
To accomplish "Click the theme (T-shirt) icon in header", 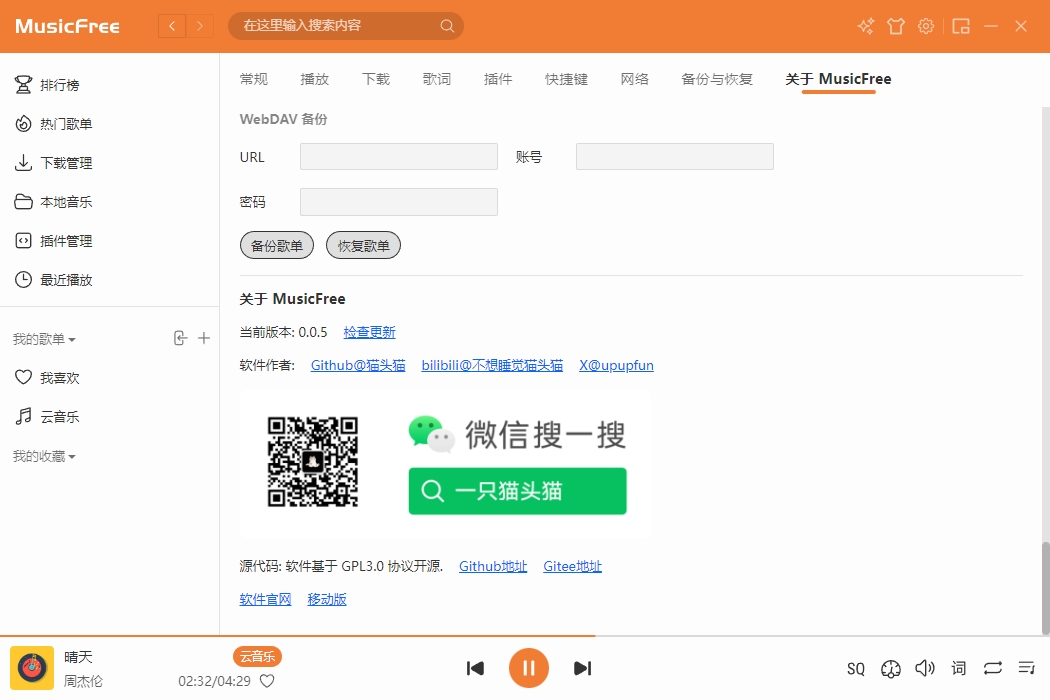I will click(896, 26).
